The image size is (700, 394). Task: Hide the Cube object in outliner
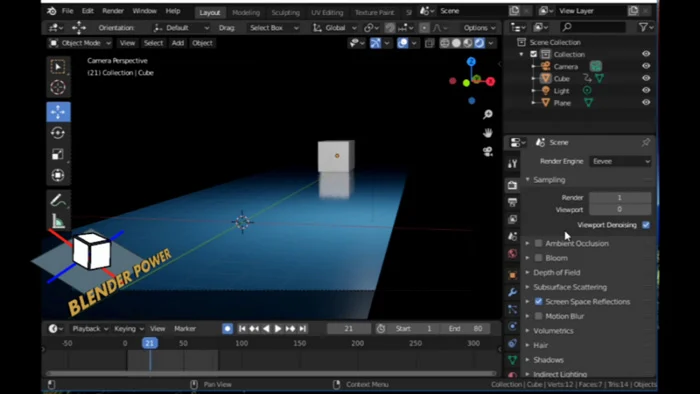pyautogui.click(x=646, y=78)
